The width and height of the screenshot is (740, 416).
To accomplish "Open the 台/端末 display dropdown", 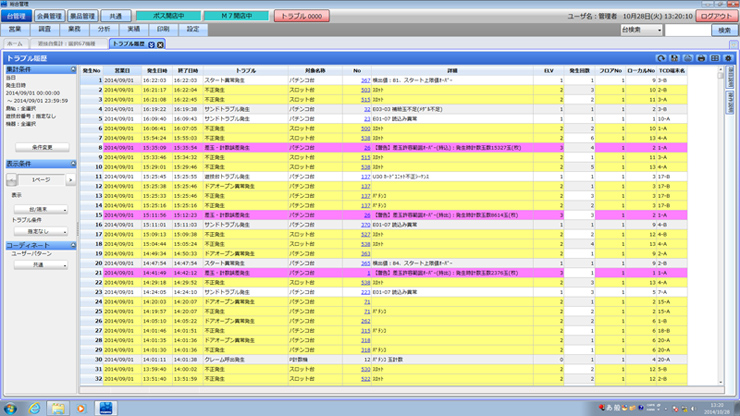I will 41,209.
